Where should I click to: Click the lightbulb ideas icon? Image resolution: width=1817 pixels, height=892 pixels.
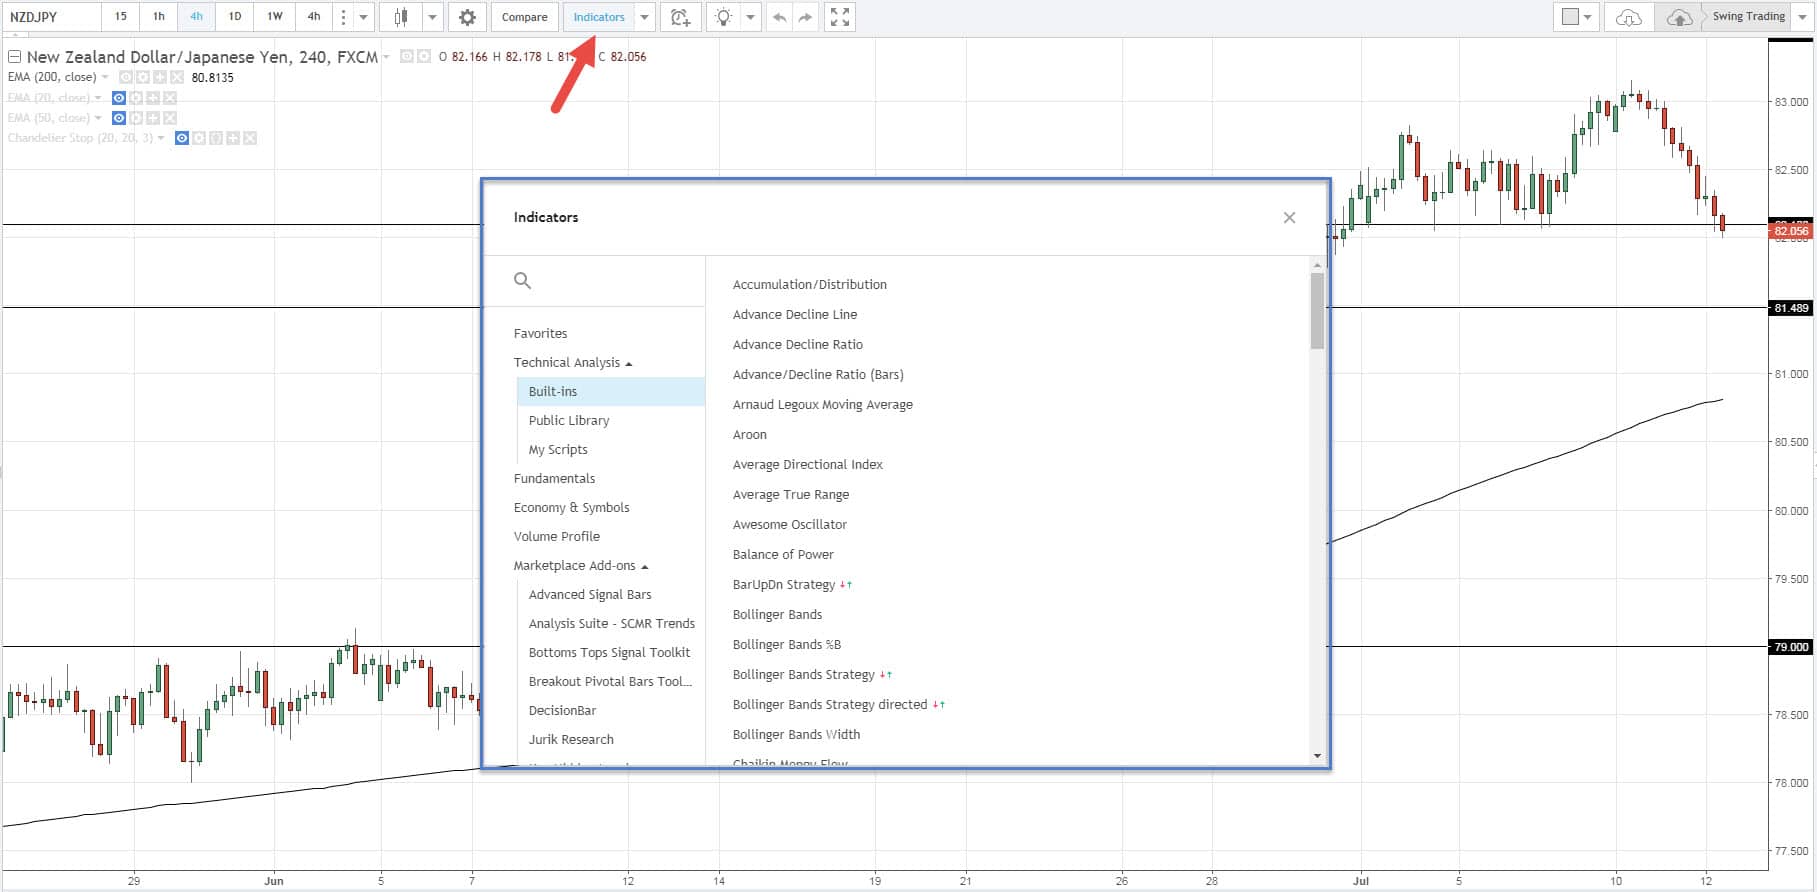[x=723, y=17]
